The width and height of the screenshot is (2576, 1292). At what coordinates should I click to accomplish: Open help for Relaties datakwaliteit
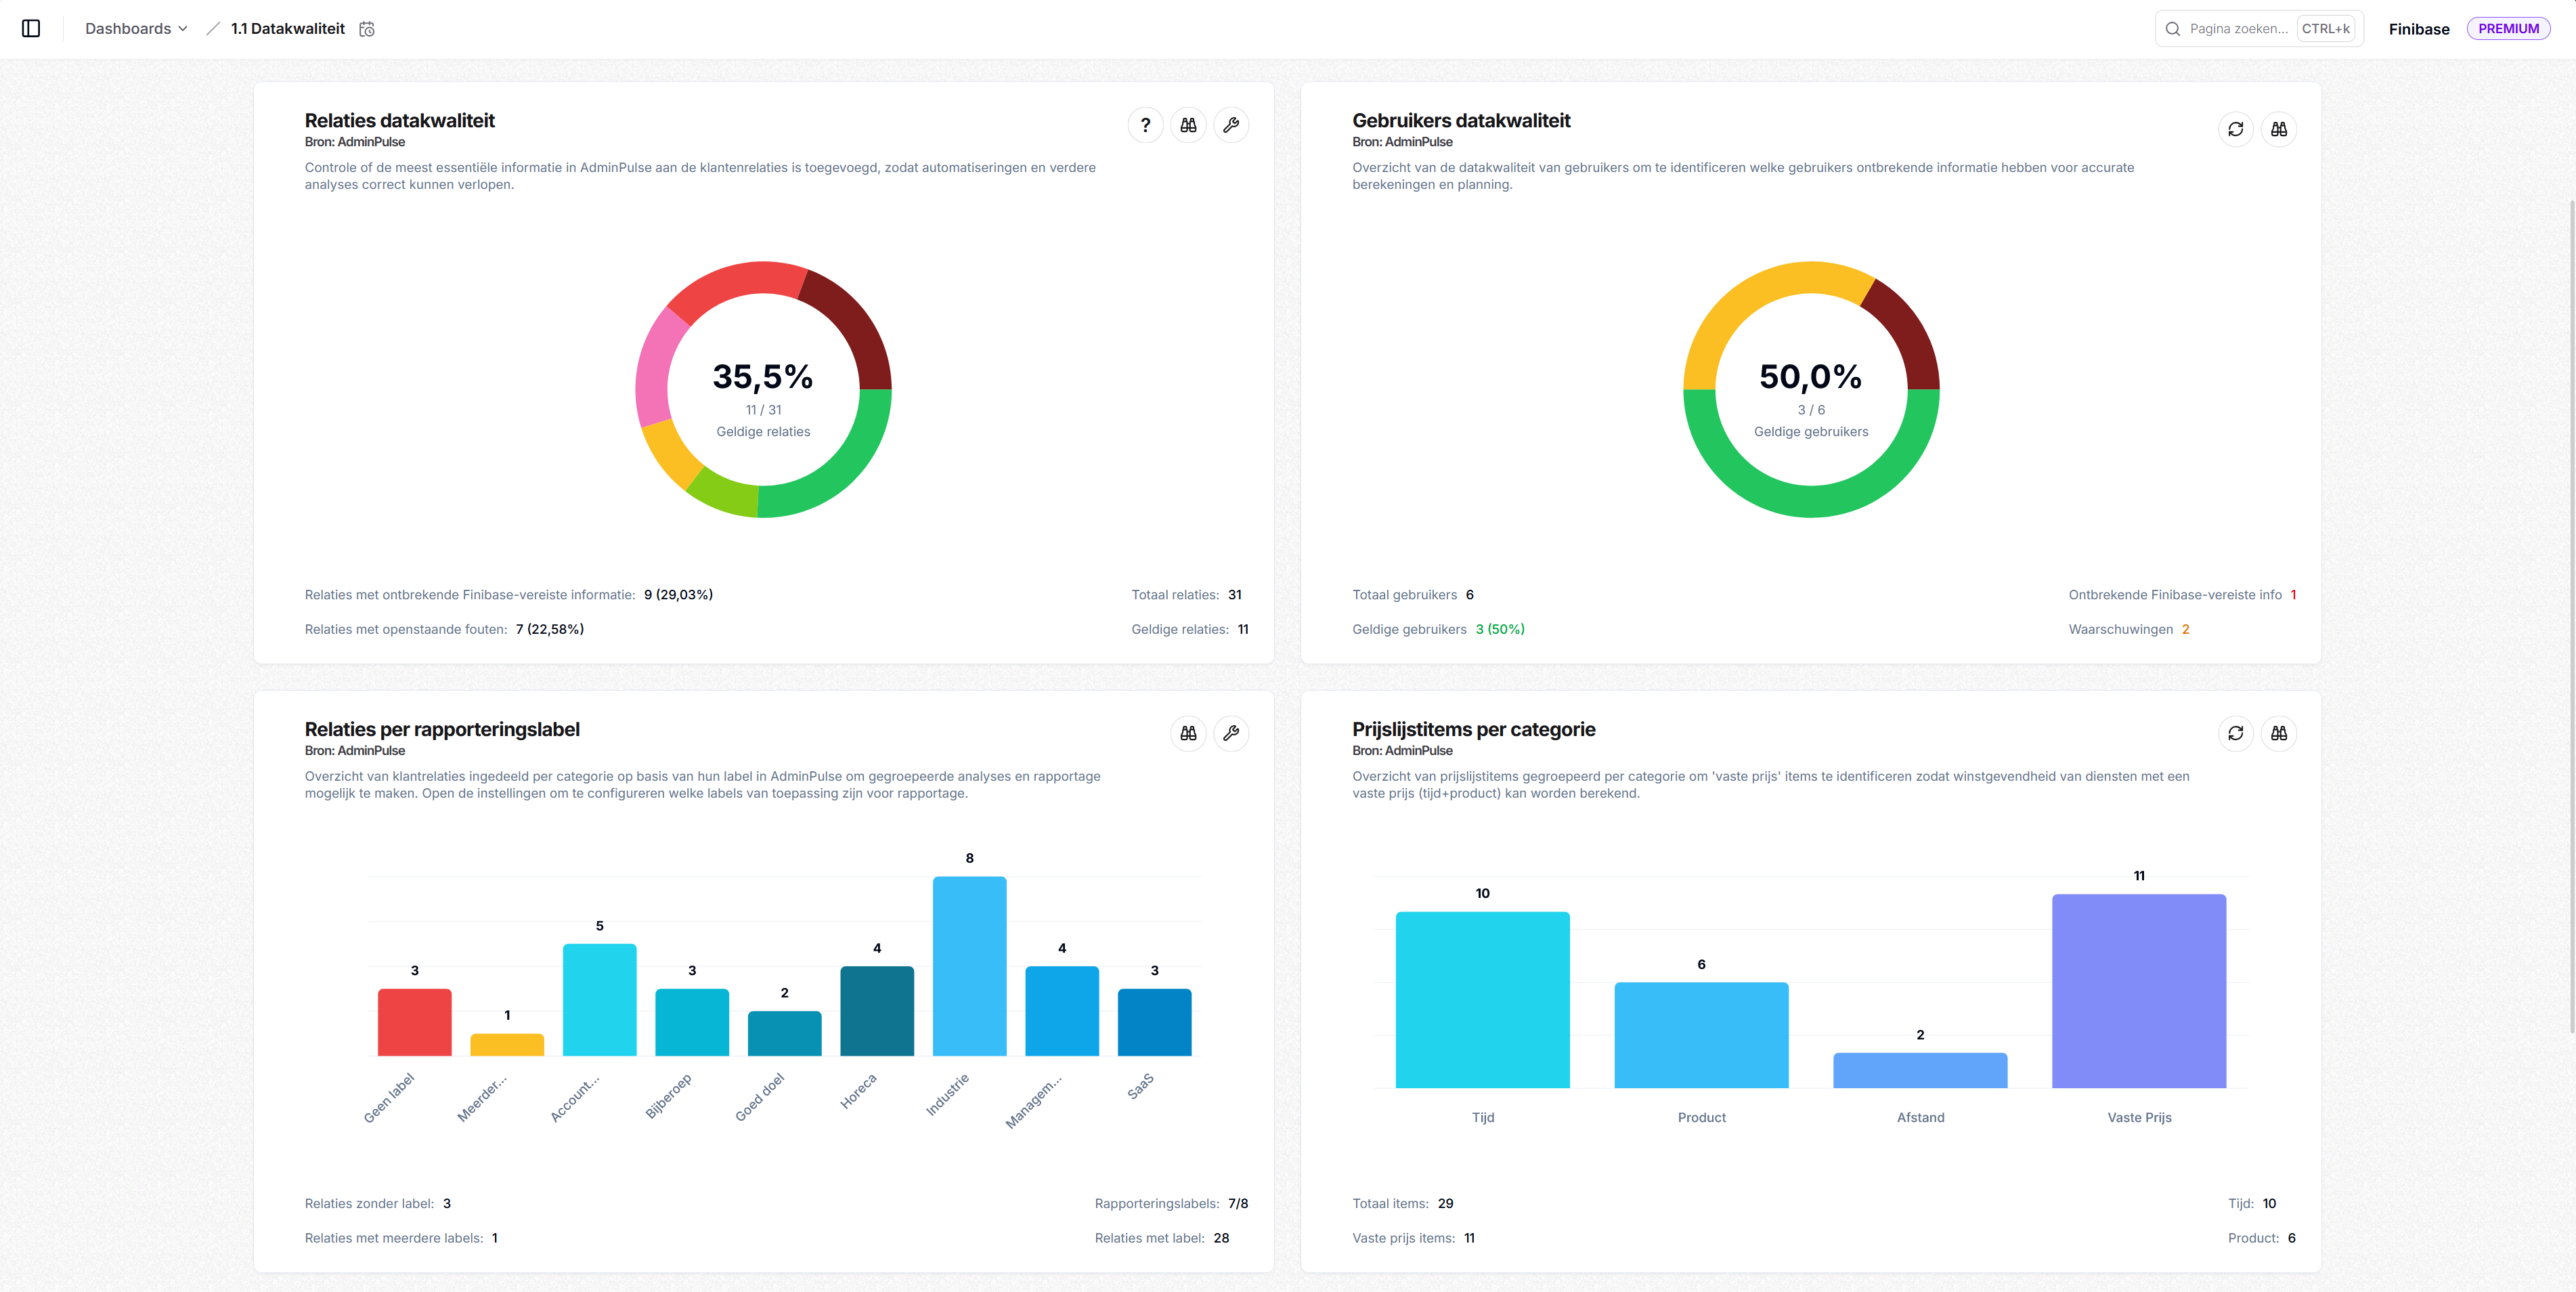1145,125
